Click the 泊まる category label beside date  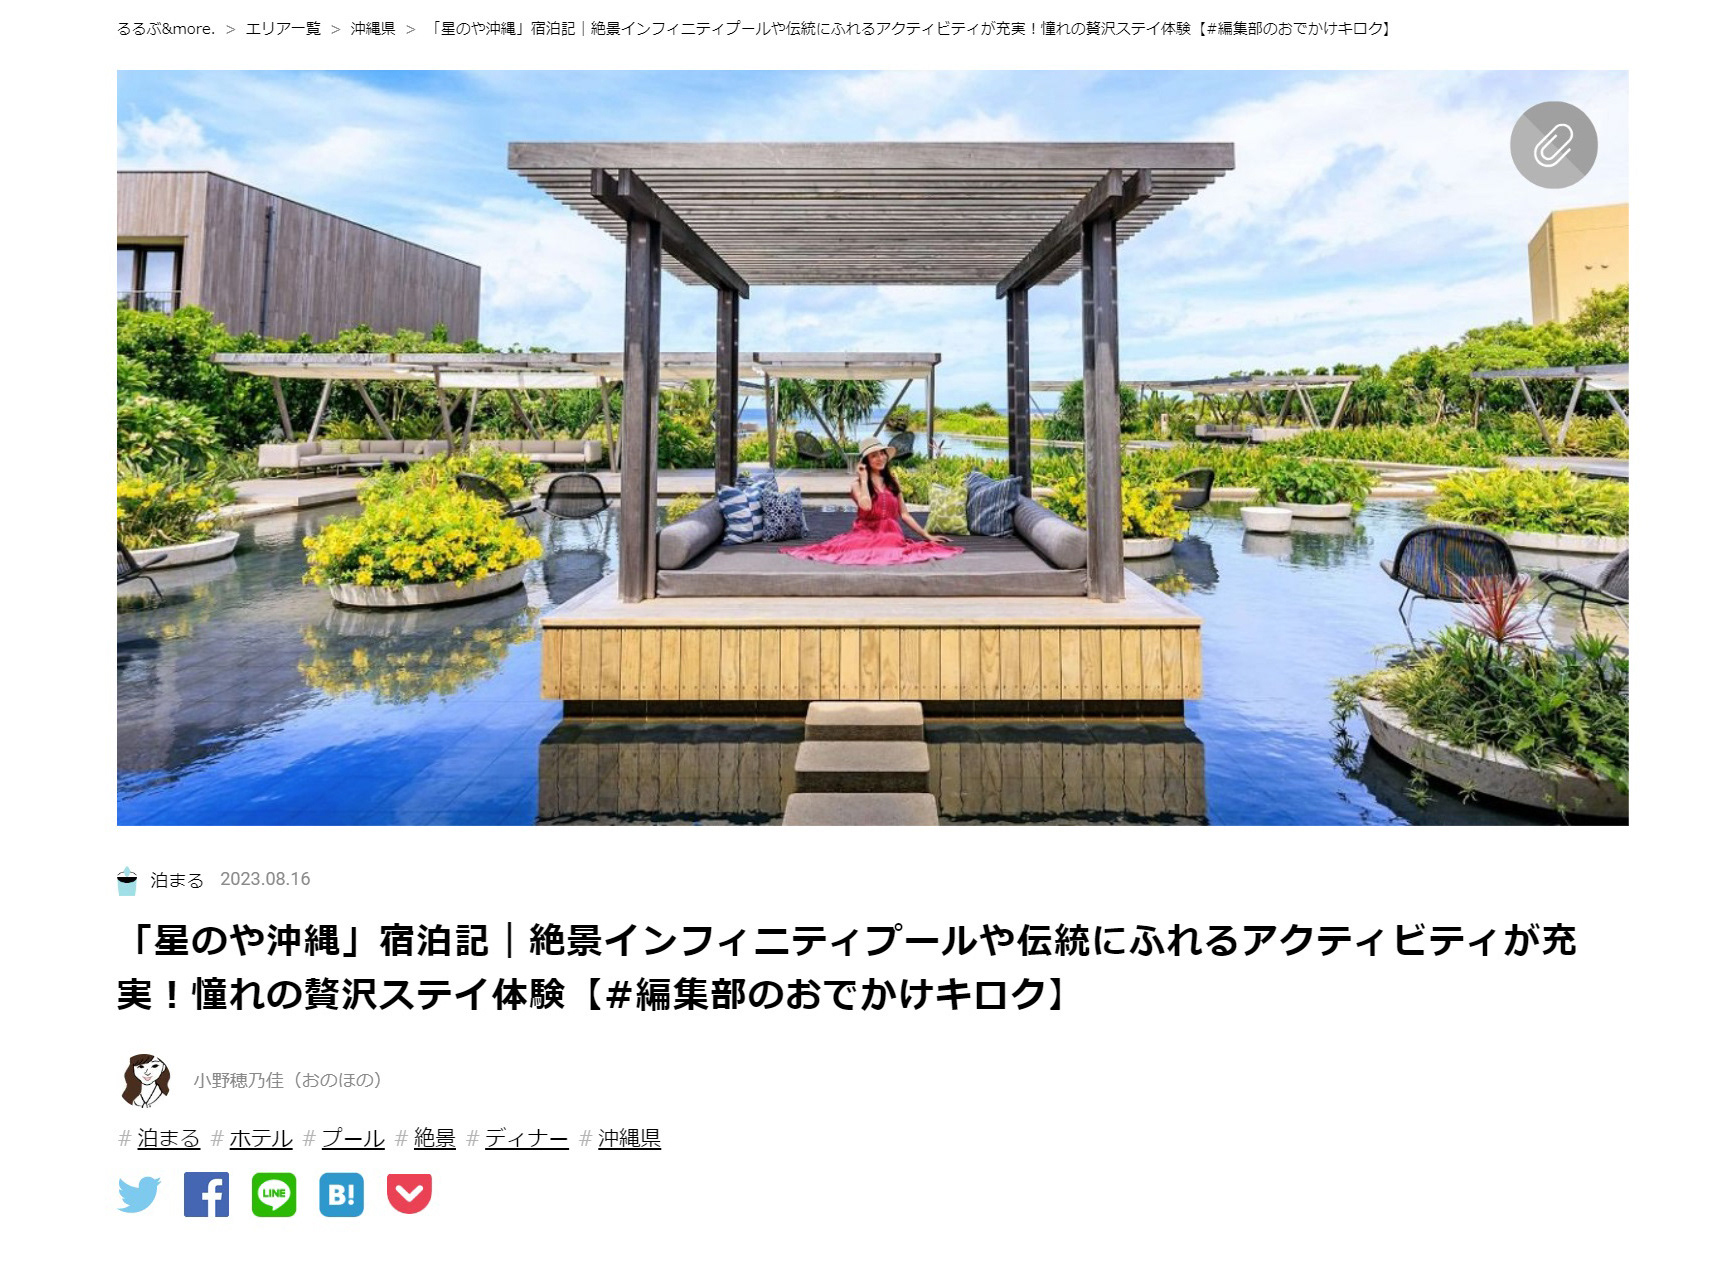177,880
